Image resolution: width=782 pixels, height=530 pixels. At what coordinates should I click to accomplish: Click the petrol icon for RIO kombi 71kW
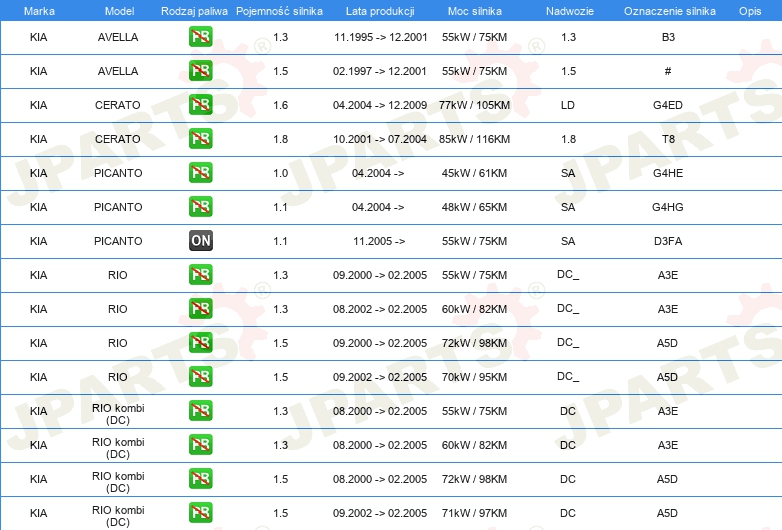[200, 513]
